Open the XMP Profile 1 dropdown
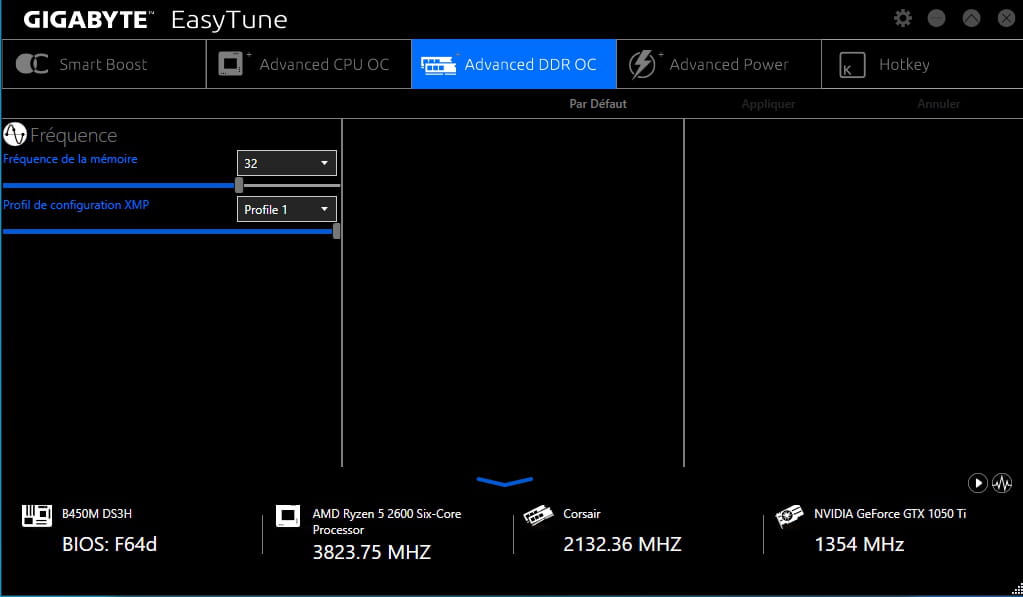The image size is (1023, 597). (287, 209)
